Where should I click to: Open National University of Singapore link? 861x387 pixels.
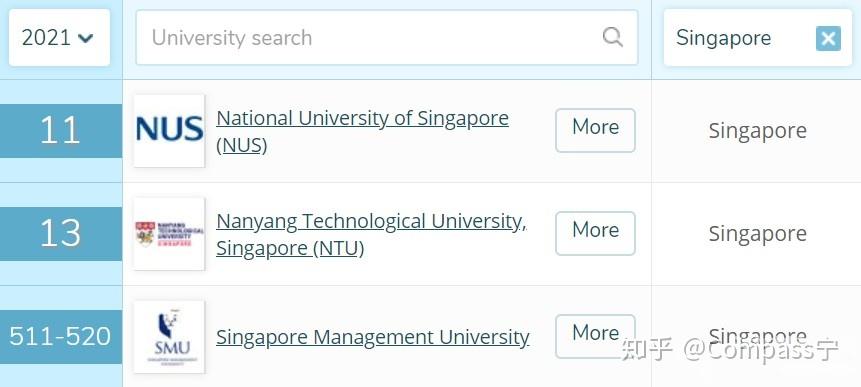point(362,132)
